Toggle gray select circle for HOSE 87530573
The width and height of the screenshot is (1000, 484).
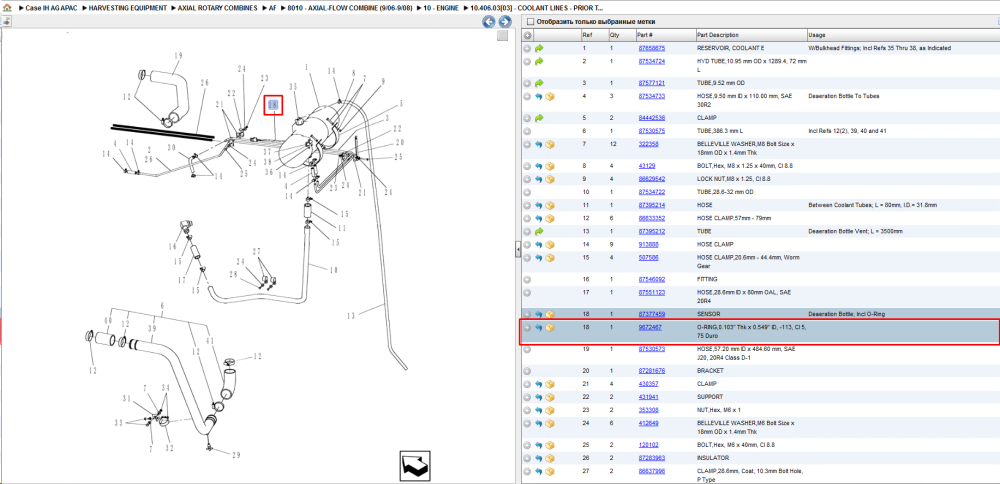[527, 349]
